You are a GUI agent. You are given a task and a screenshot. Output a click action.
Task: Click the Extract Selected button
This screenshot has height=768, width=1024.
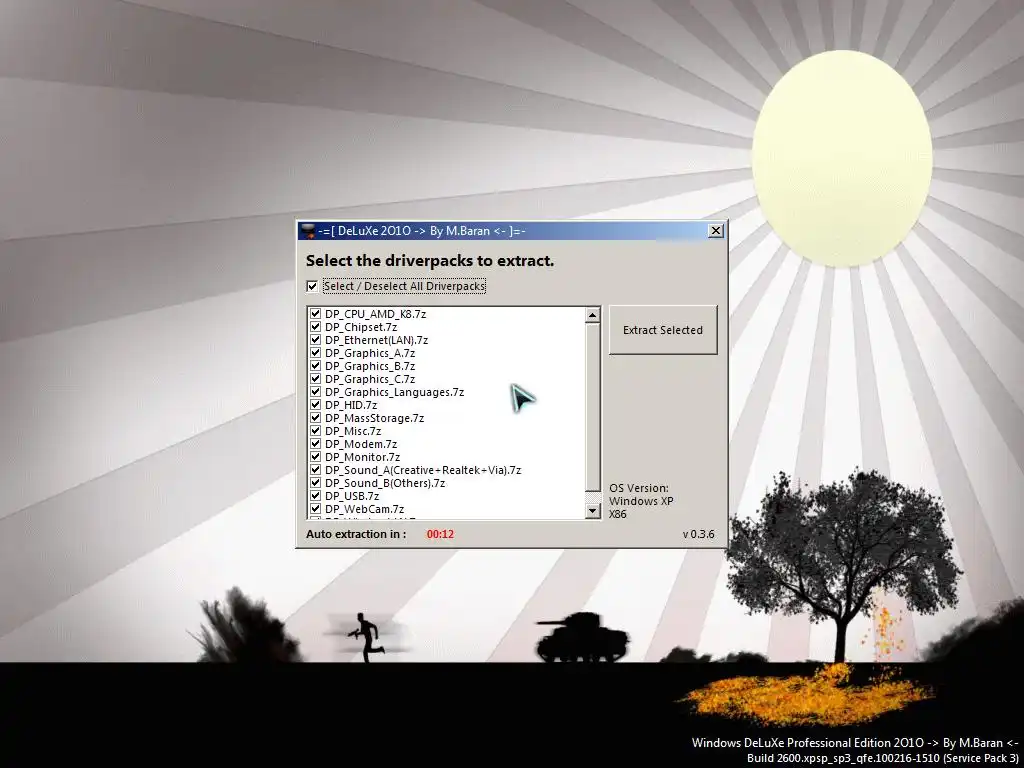(663, 330)
